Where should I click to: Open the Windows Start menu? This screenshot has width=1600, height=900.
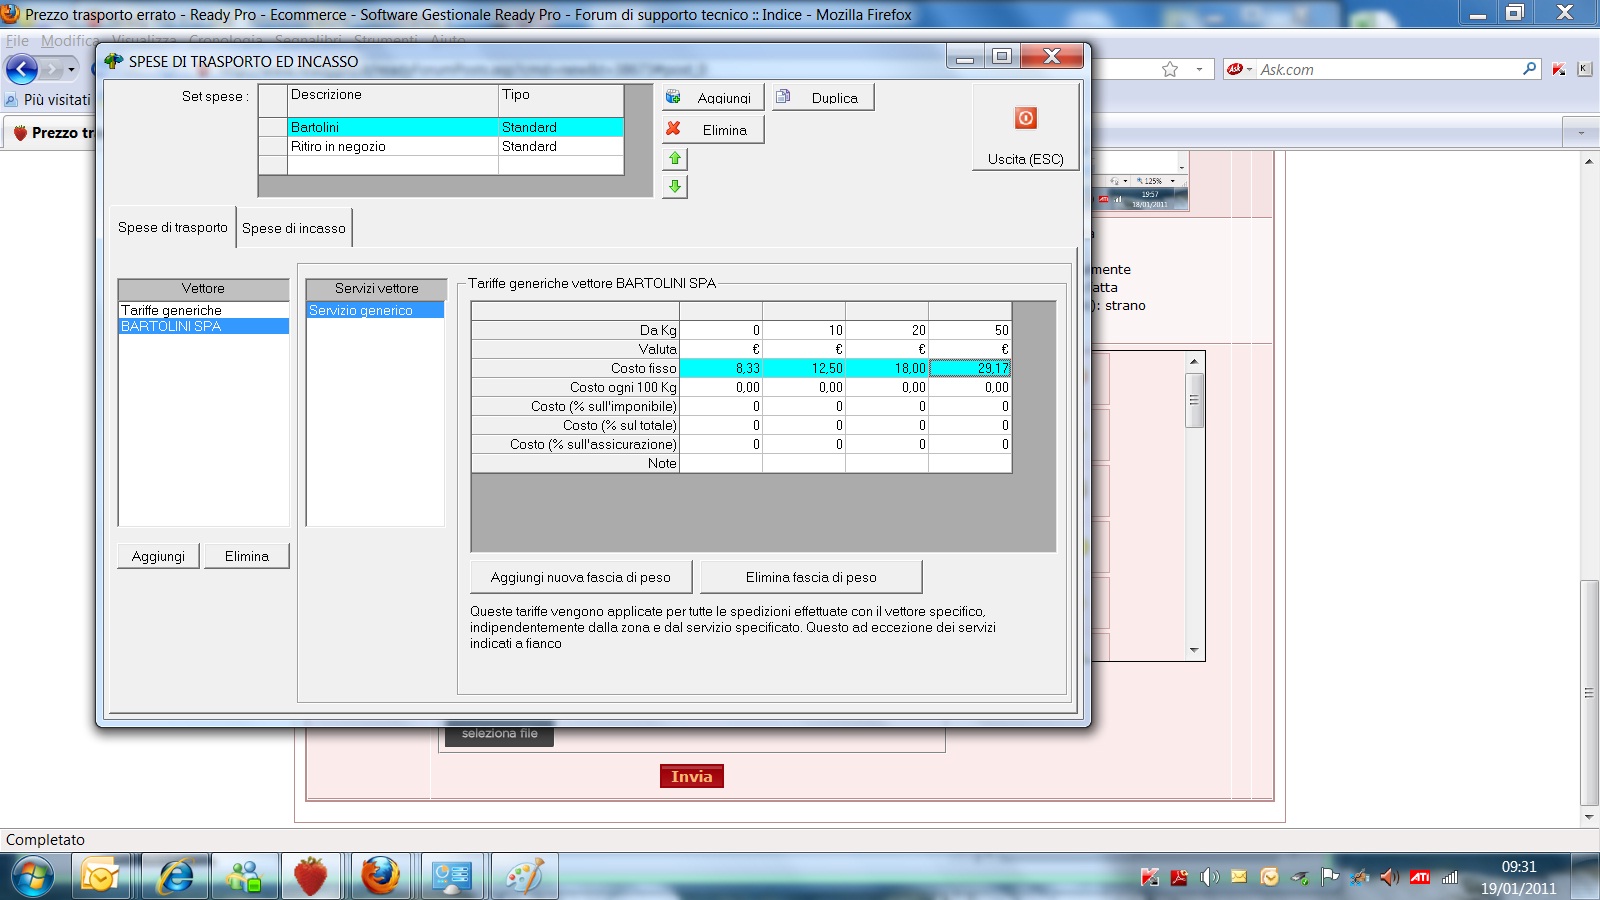[x=33, y=877]
